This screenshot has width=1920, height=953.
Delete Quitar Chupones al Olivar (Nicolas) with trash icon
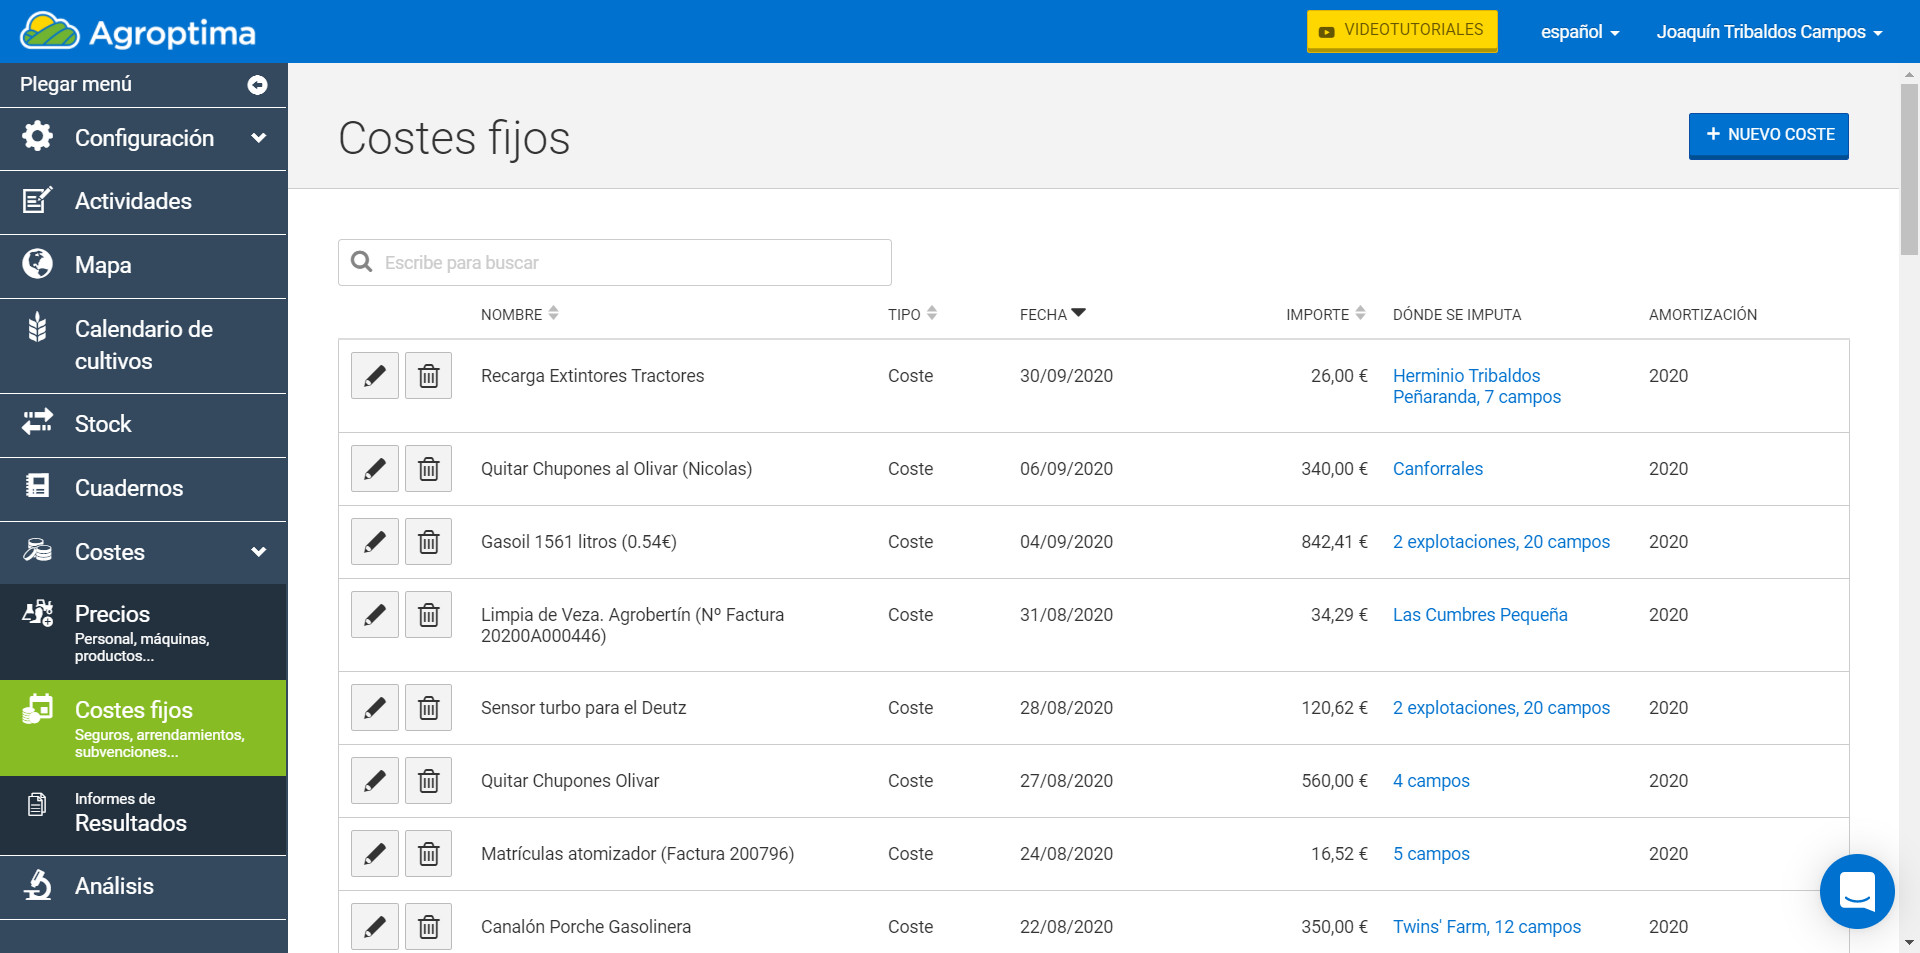[428, 469]
